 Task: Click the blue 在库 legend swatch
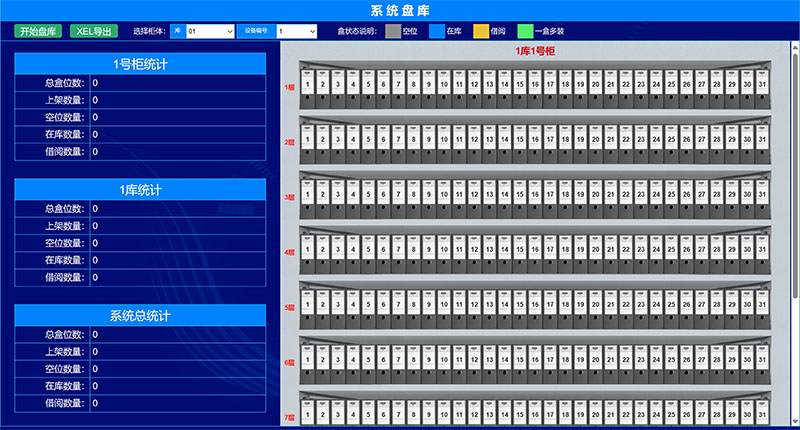pyautogui.click(x=436, y=31)
